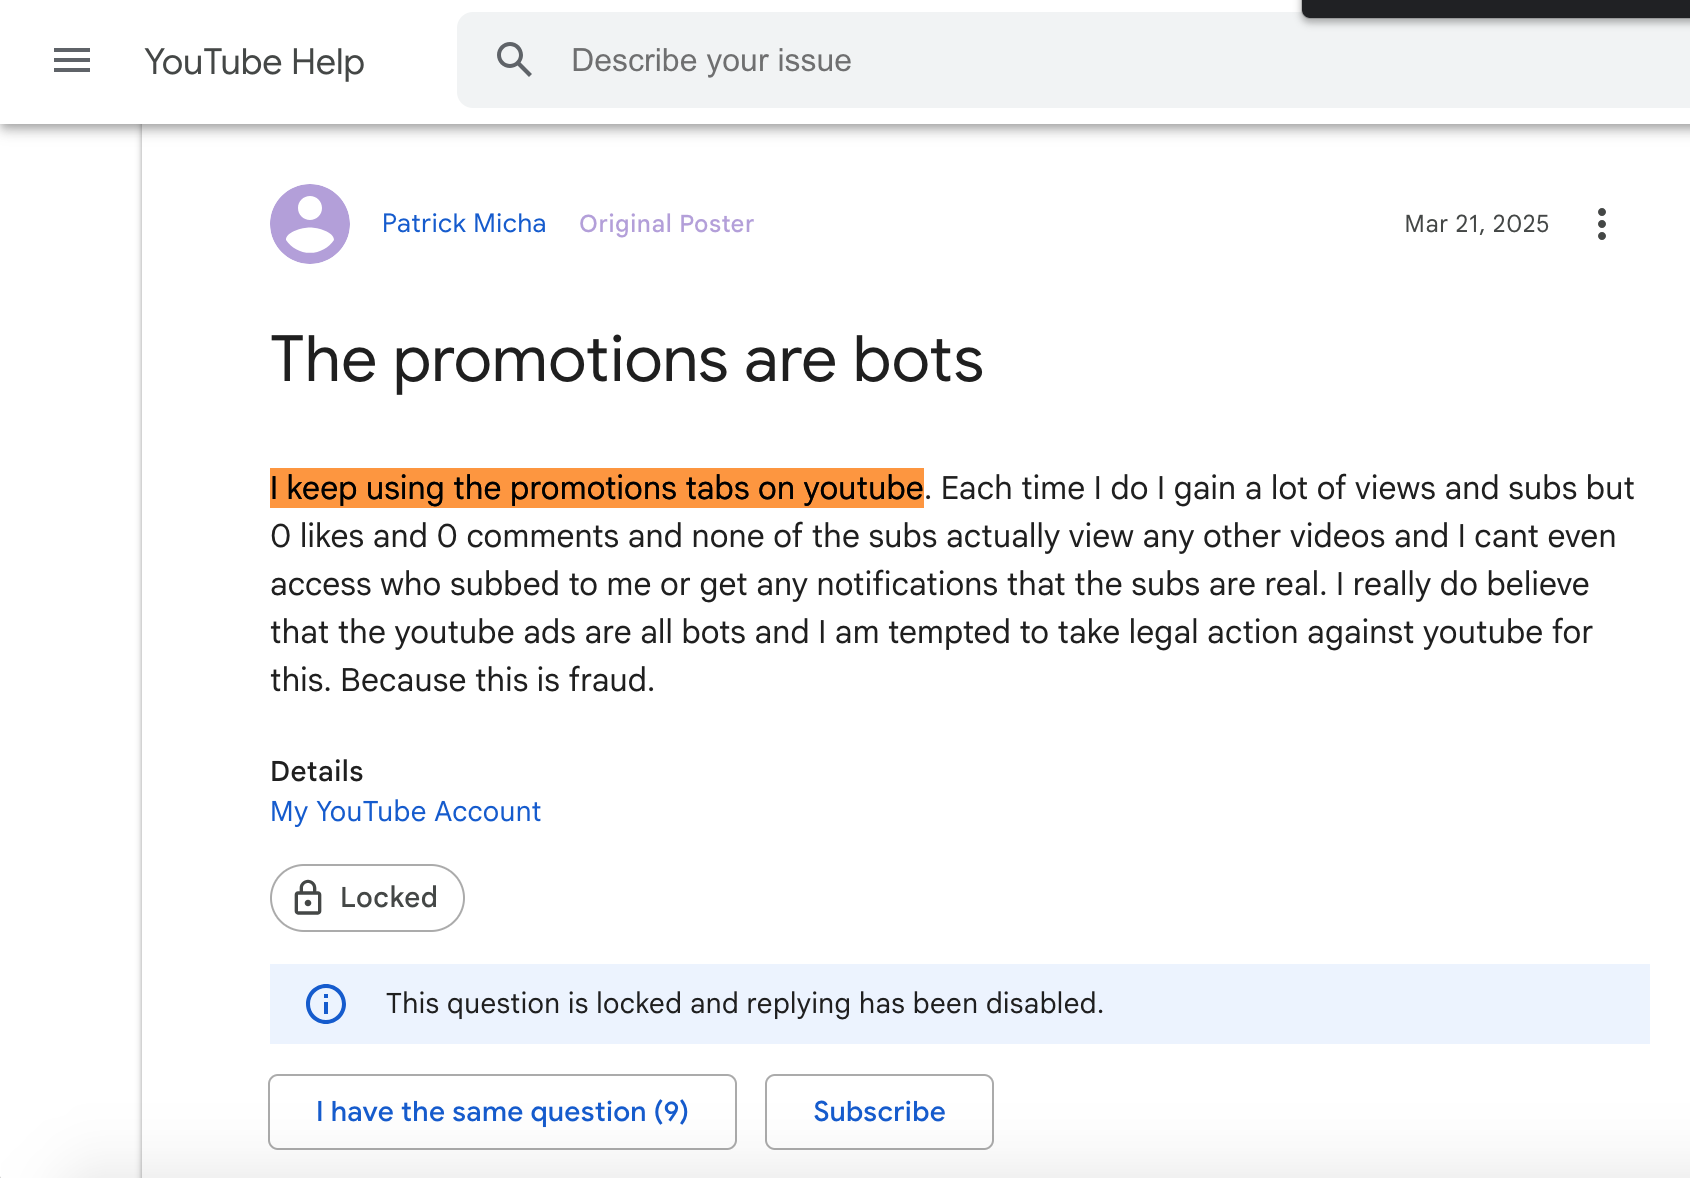Type in the Describe your issue field
Screen dimensions: 1690x1178
click(1000, 60)
